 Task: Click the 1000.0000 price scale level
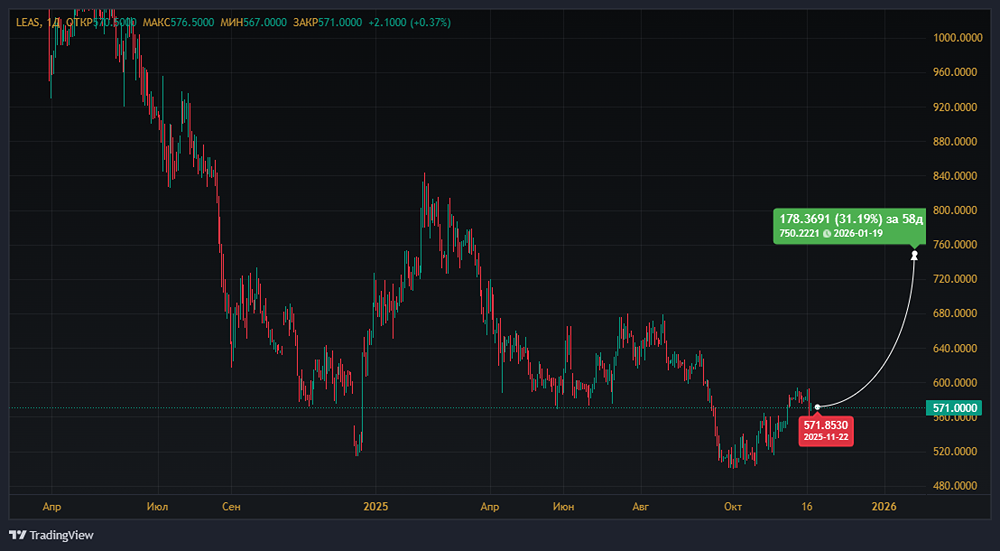(x=955, y=38)
